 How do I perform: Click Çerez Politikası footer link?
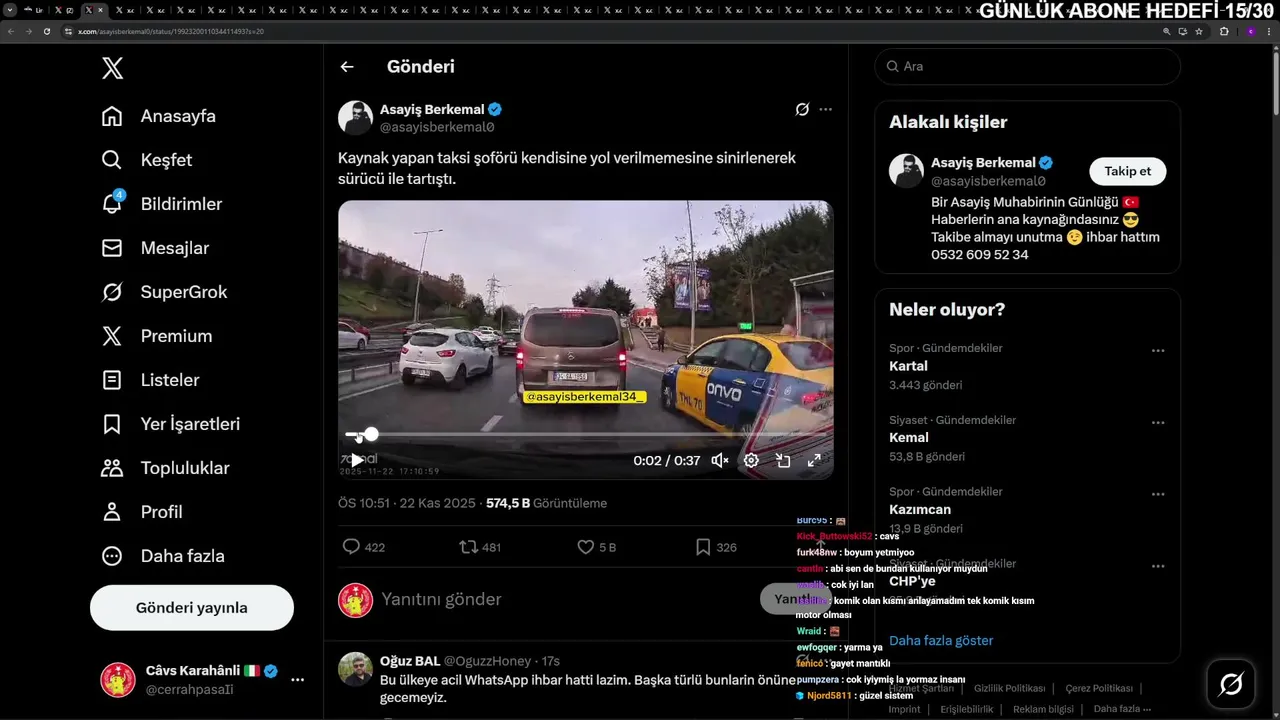click(1098, 688)
